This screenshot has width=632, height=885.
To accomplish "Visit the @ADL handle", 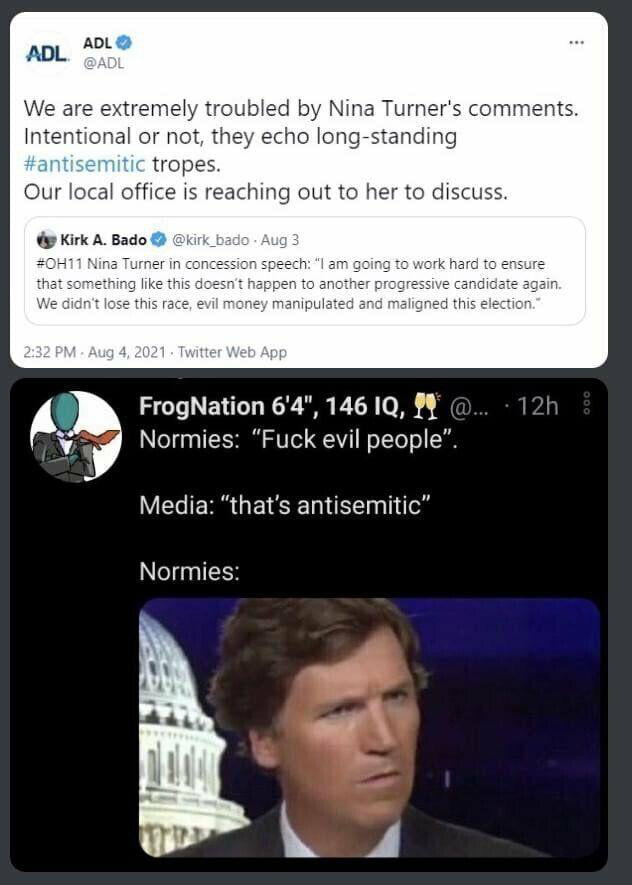I will click(x=103, y=63).
